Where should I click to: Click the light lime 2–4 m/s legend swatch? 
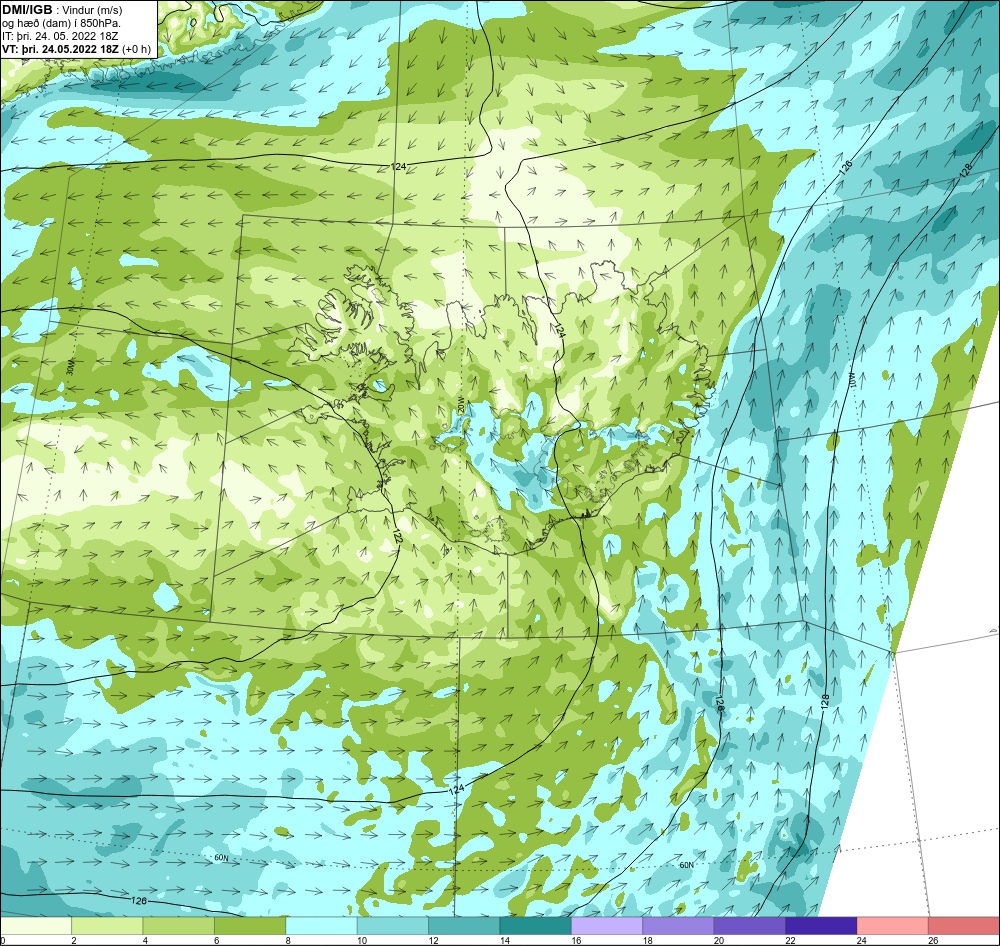(107, 926)
